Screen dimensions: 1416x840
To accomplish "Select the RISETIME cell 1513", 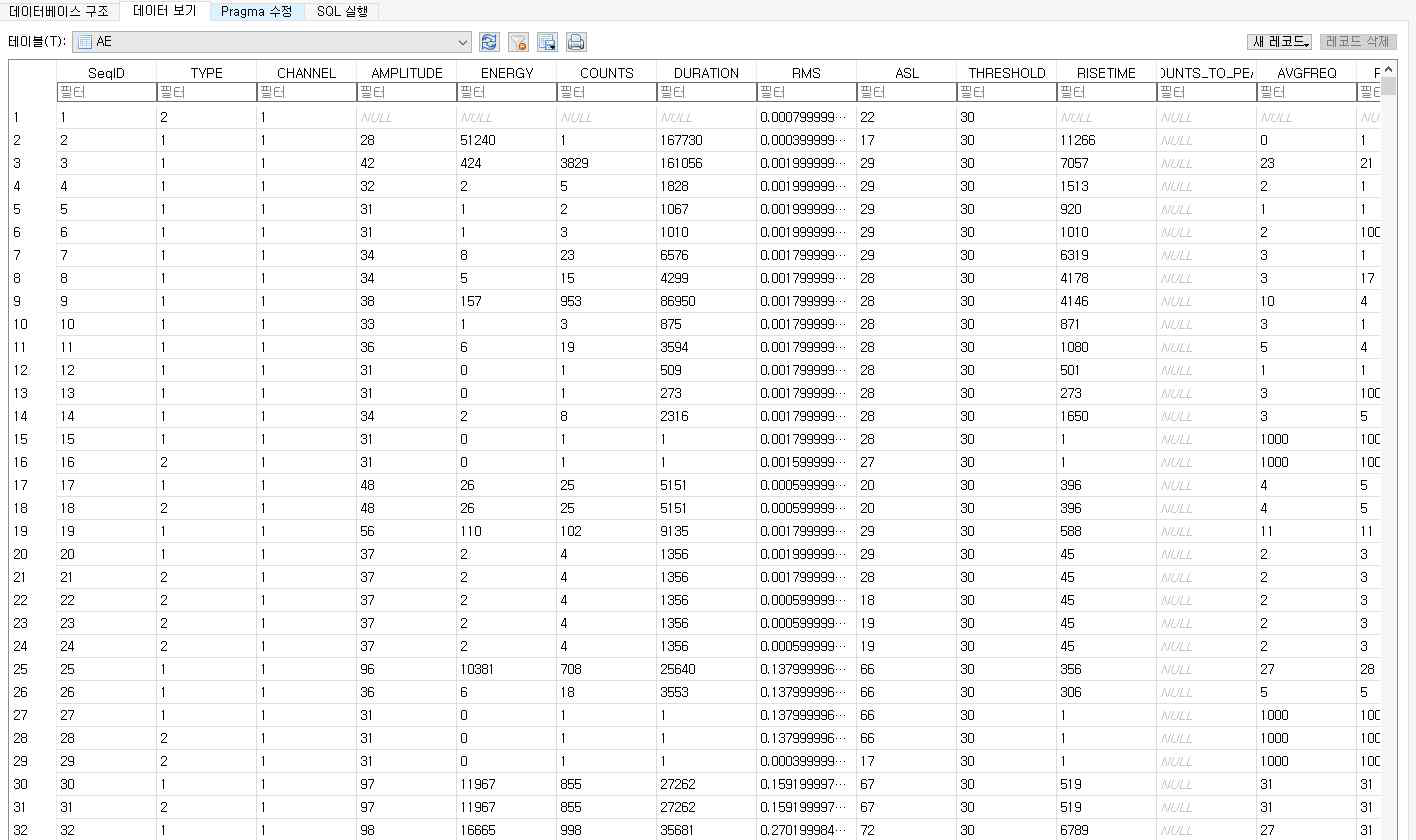I will click(x=1106, y=186).
